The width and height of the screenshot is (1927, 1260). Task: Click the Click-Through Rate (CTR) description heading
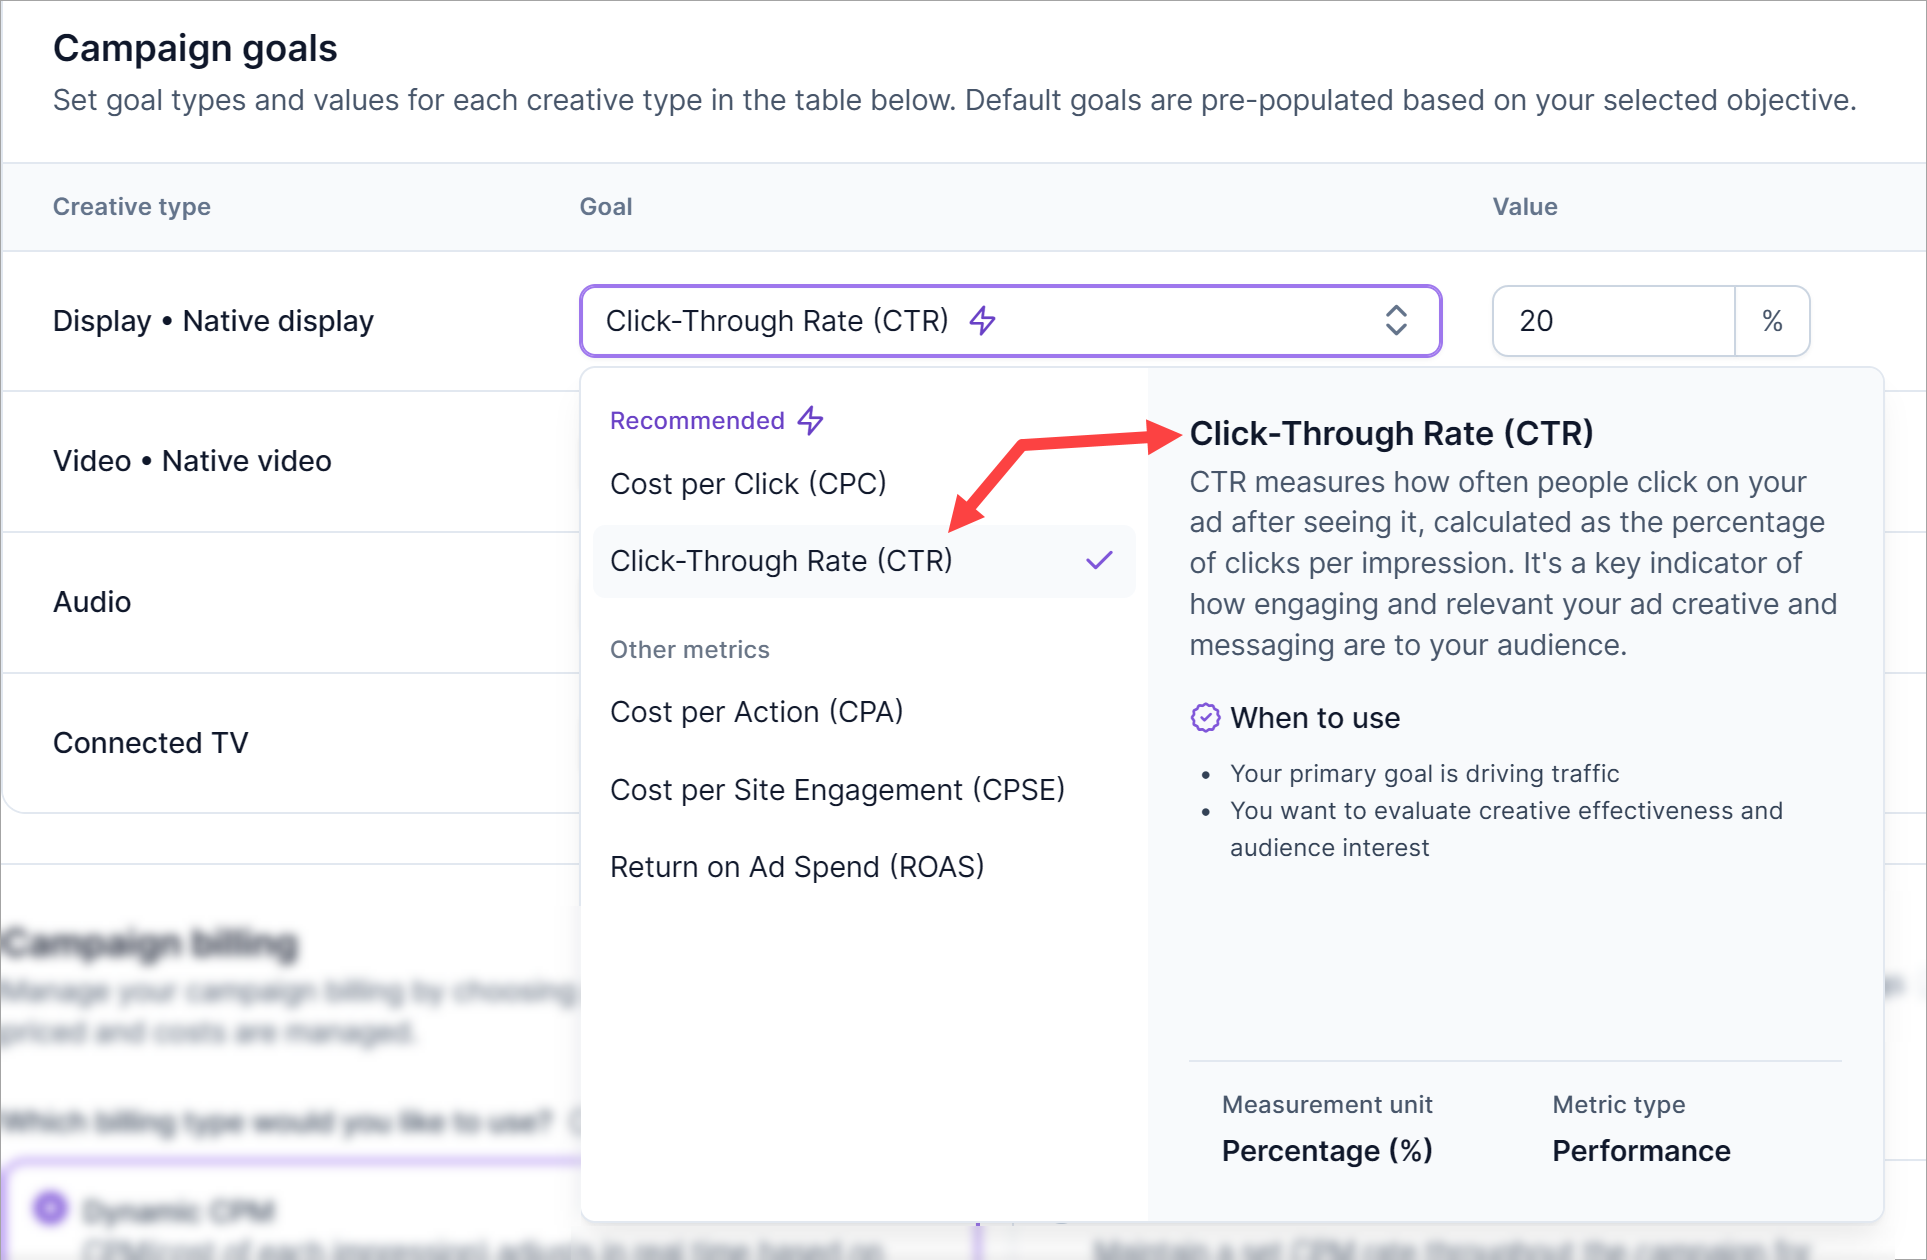pos(1391,434)
